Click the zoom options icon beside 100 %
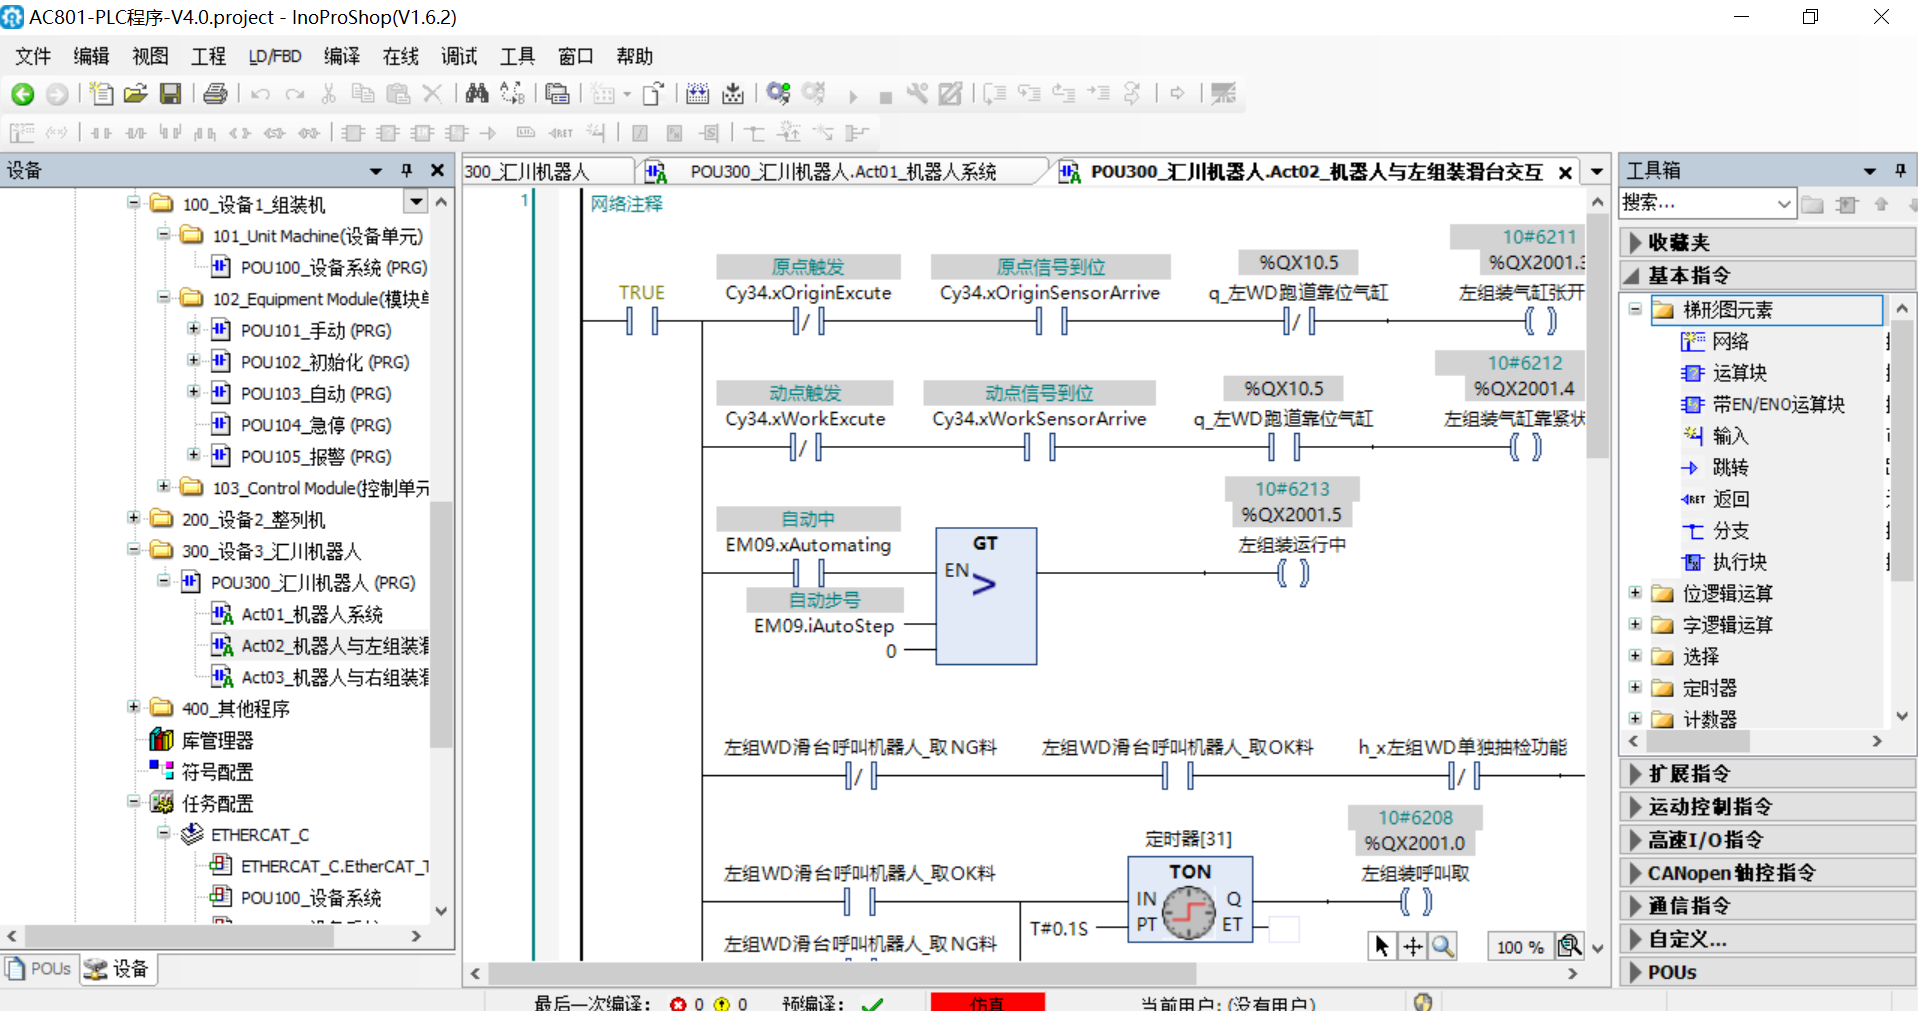 (1569, 946)
